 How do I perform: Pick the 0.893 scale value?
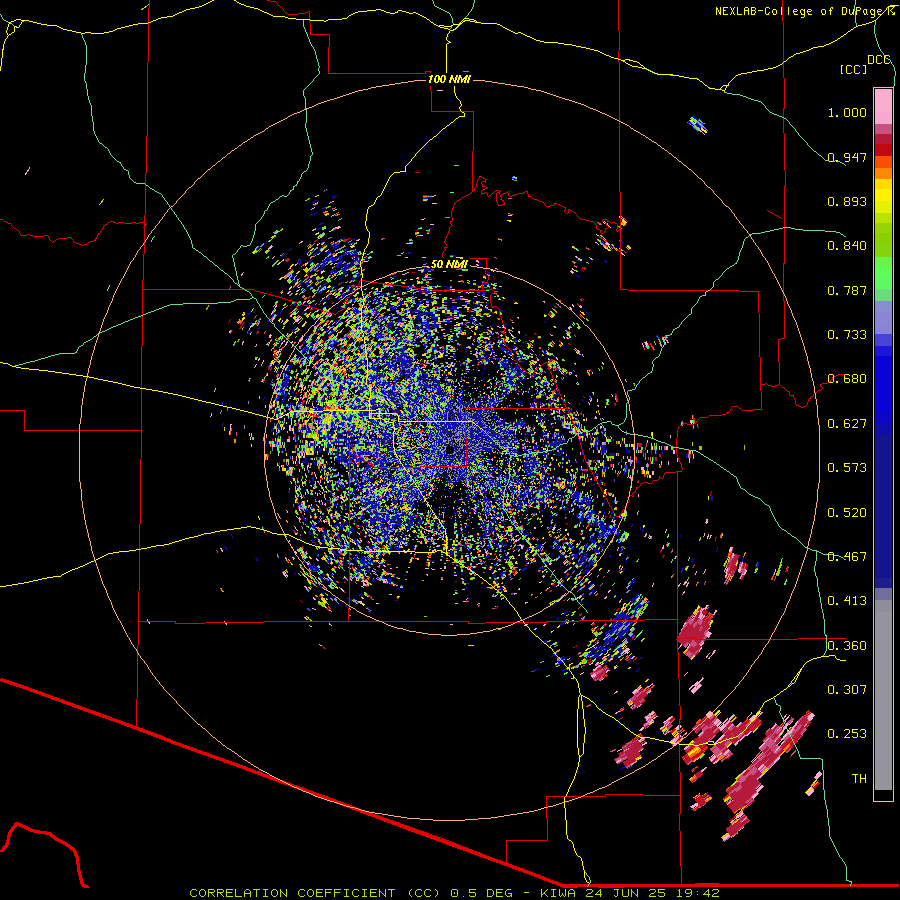pyautogui.click(x=847, y=201)
